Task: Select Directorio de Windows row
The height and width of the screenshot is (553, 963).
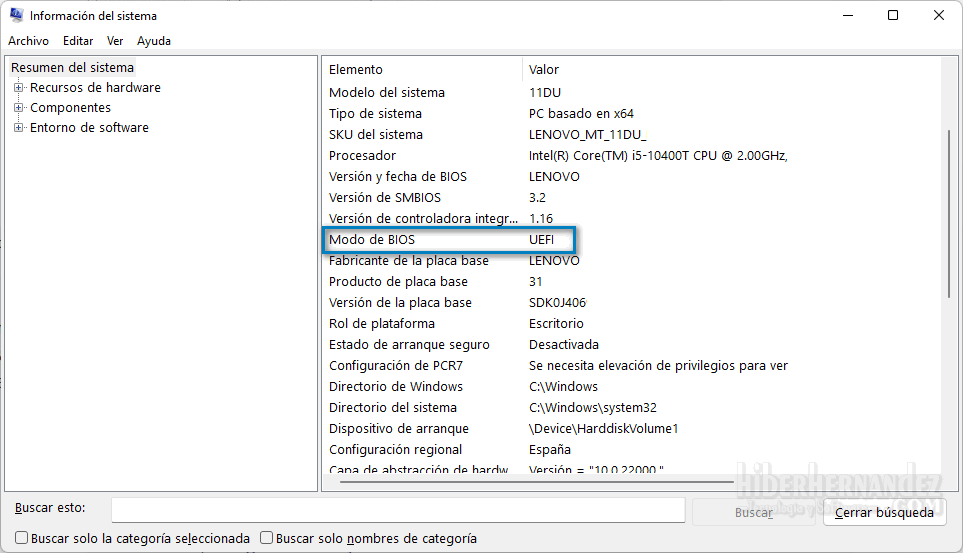Action: [x=631, y=386]
